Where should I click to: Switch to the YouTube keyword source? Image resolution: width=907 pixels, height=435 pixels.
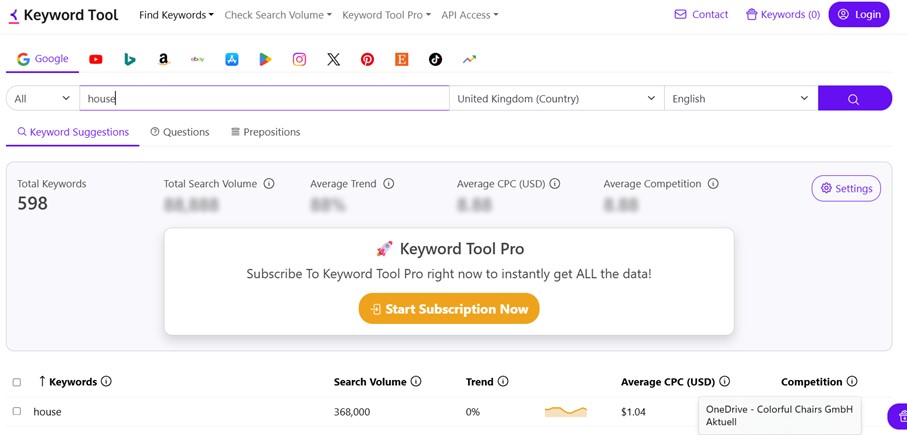click(x=96, y=60)
